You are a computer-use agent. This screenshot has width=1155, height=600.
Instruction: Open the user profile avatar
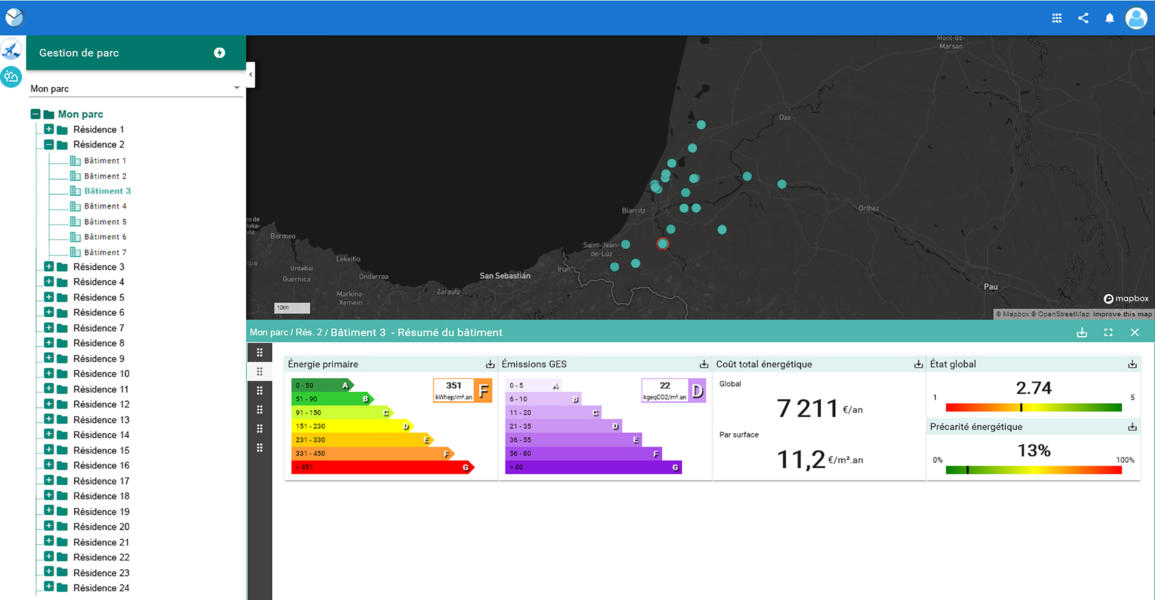pos(1137,18)
